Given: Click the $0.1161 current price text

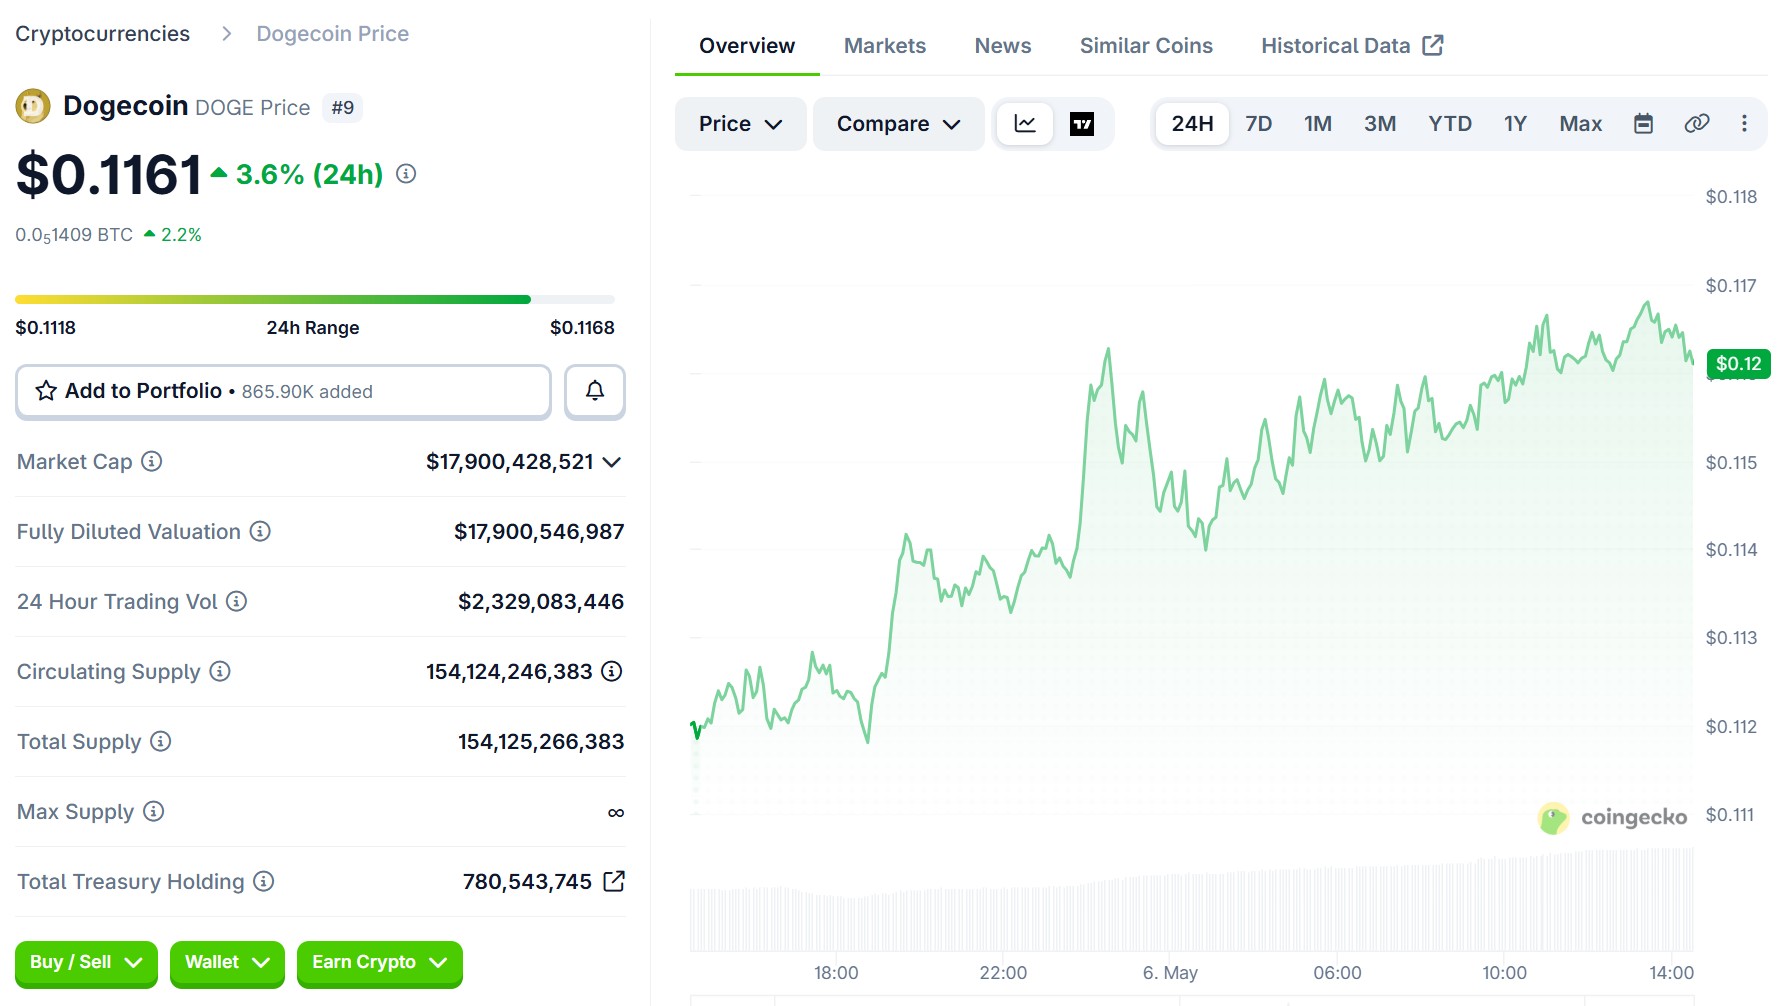Looking at the screenshot, I should tap(110, 175).
